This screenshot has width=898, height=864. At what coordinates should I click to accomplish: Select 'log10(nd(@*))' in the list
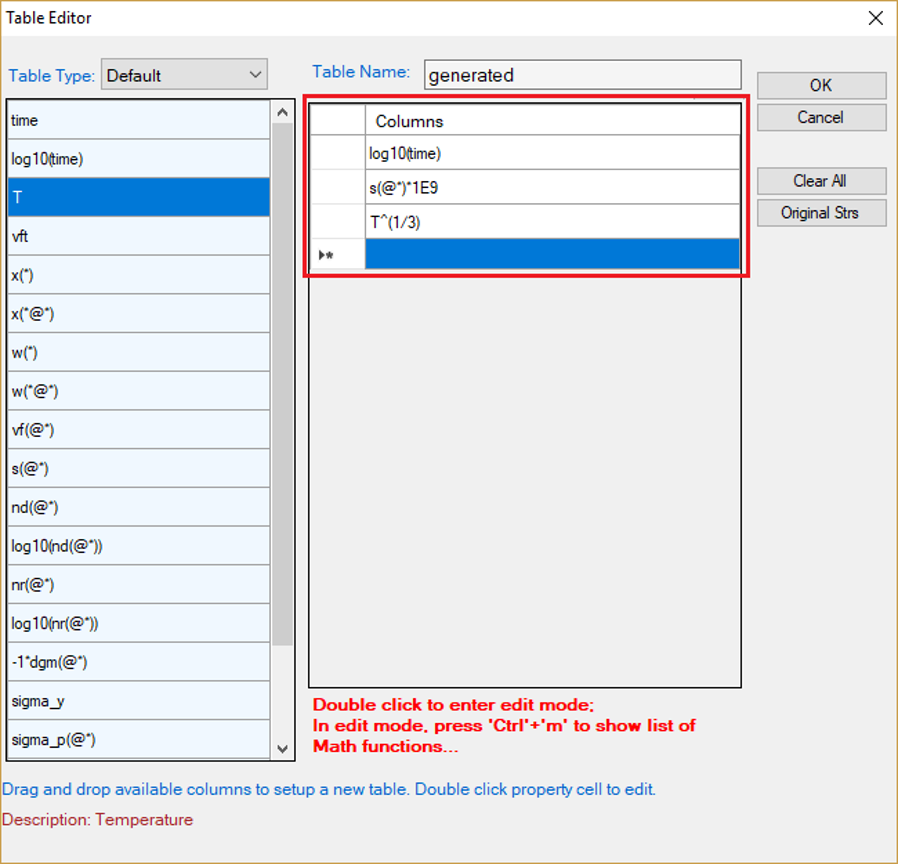pos(138,546)
